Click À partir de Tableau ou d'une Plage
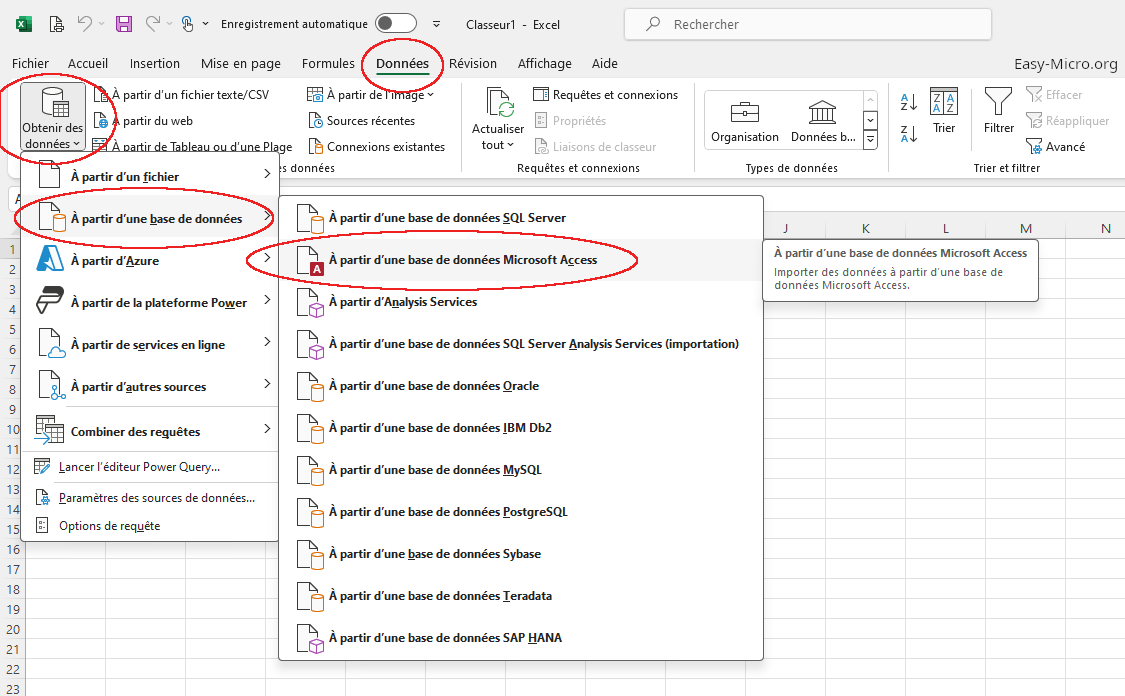The image size is (1125, 696). tap(192, 146)
